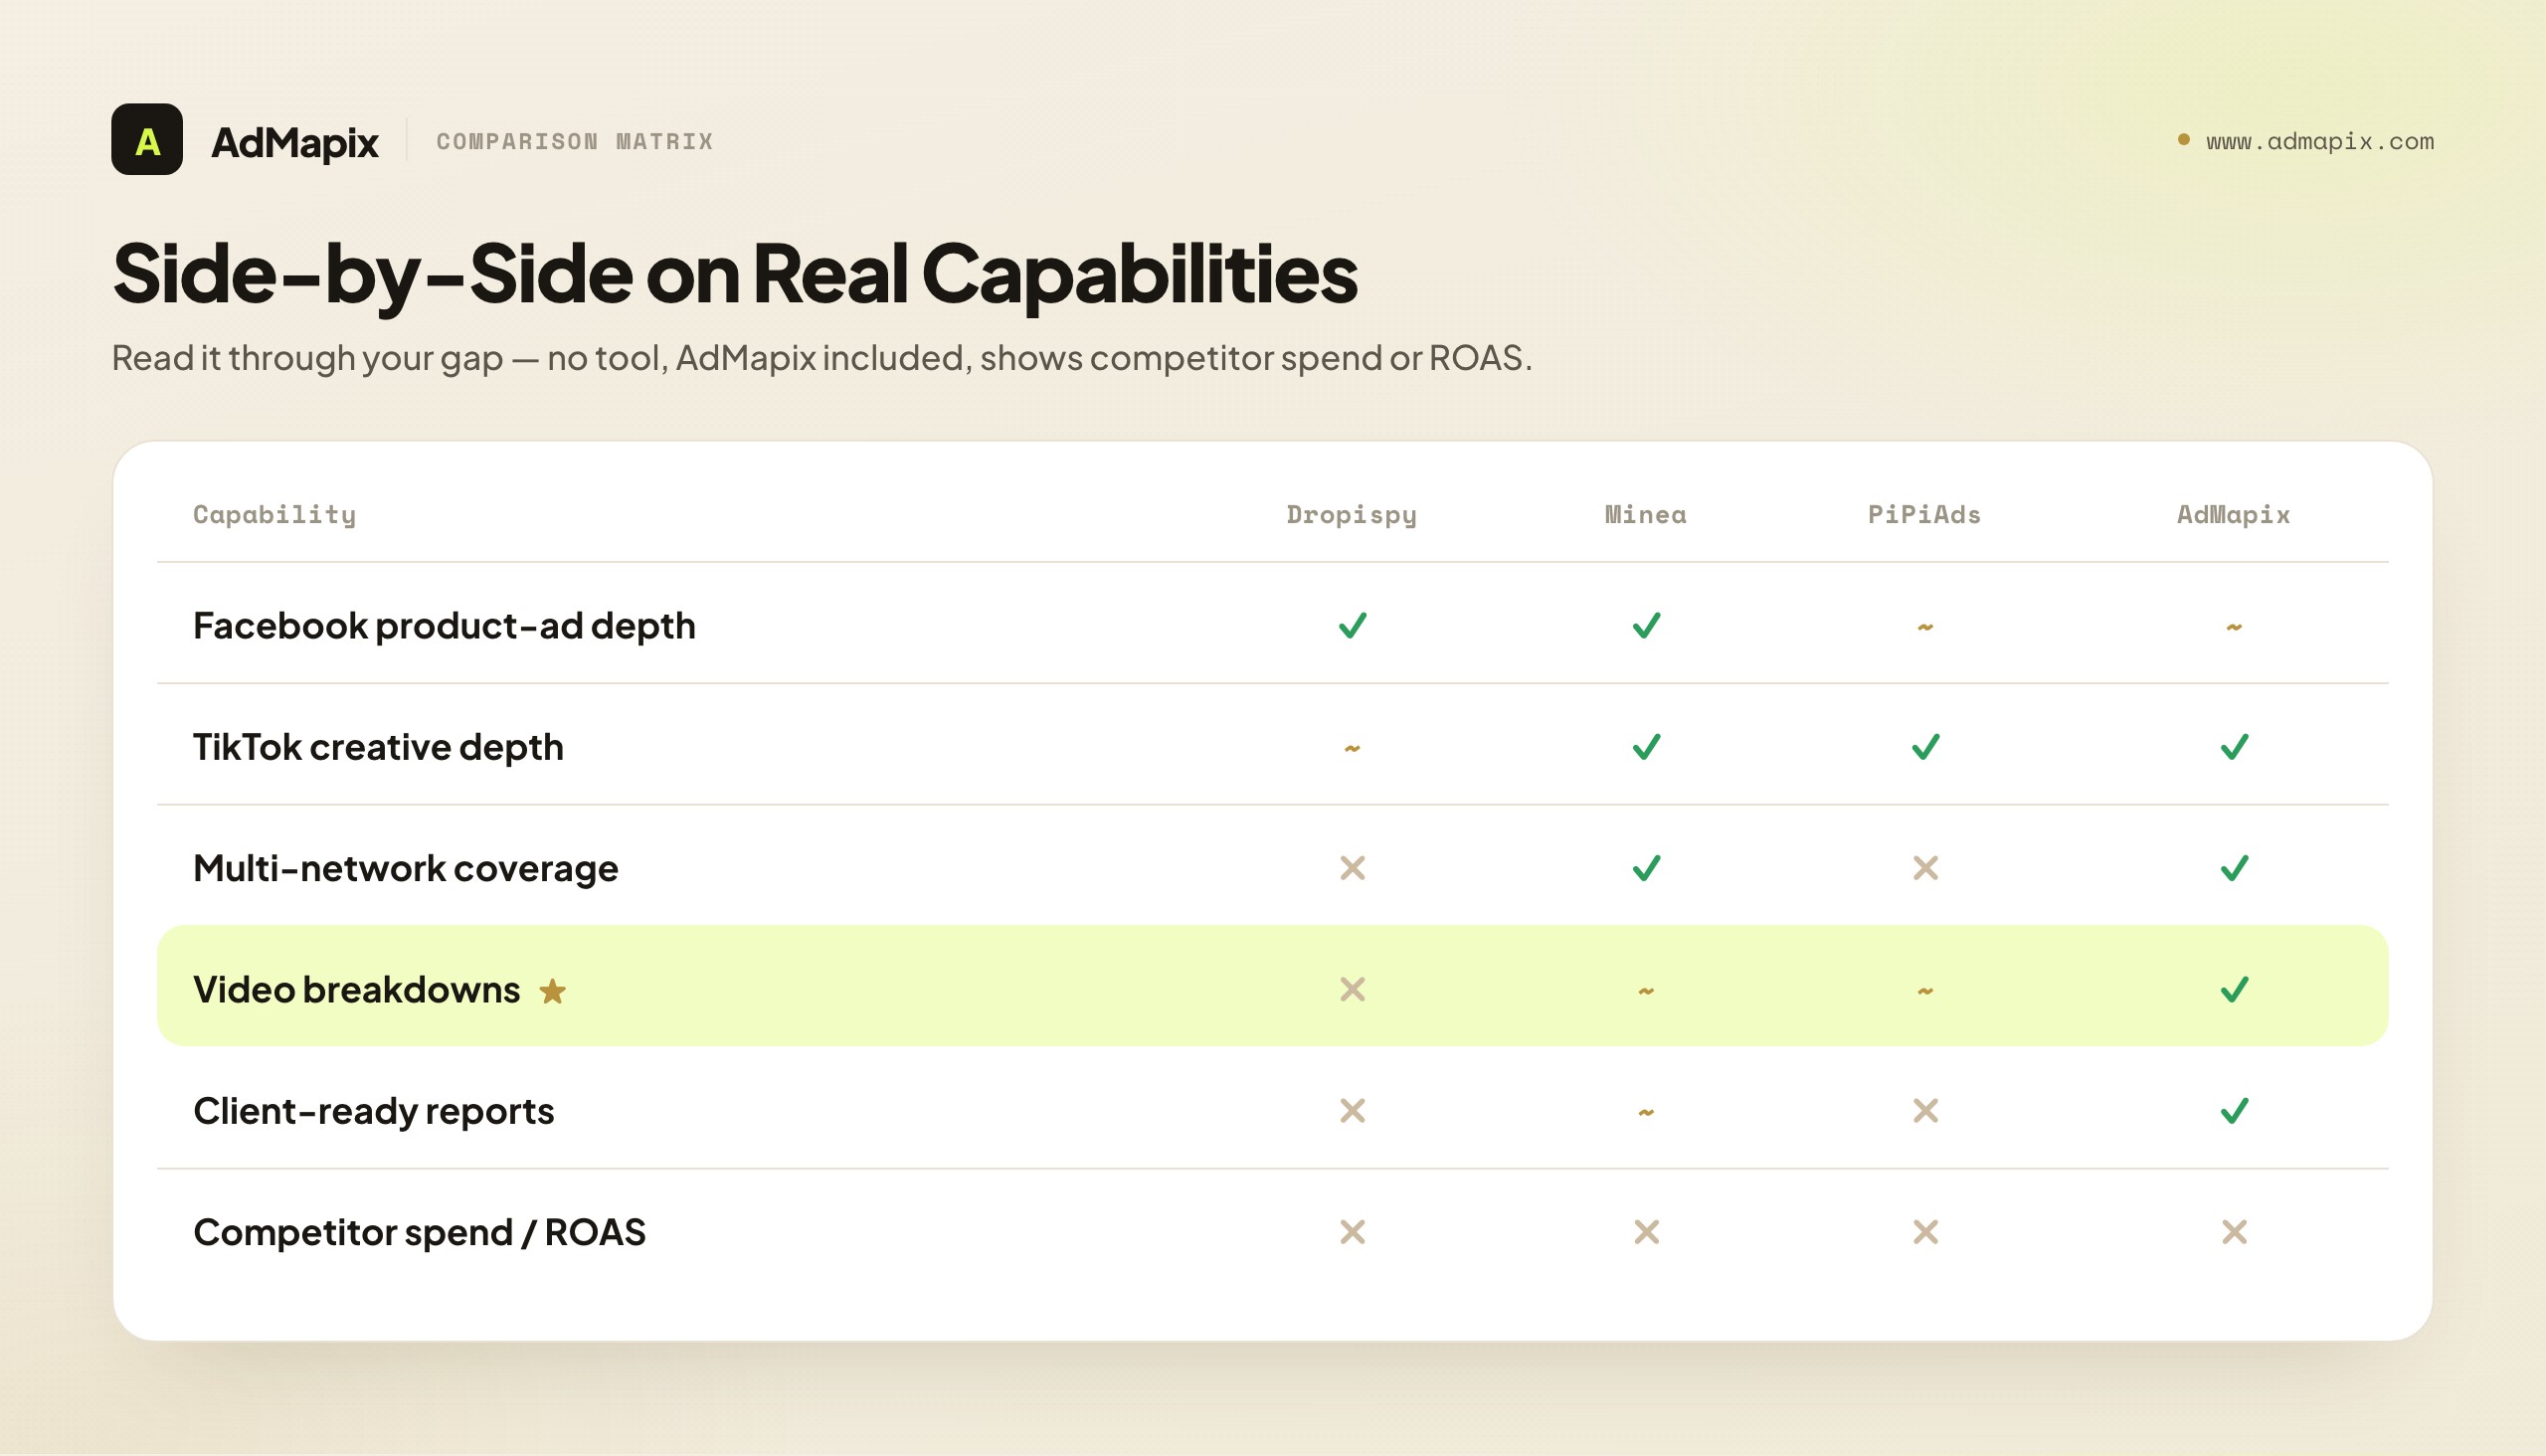Click Minea checkmark for TikTok creative depth
Screen dimensions: 2546x1456
[1646, 747]
